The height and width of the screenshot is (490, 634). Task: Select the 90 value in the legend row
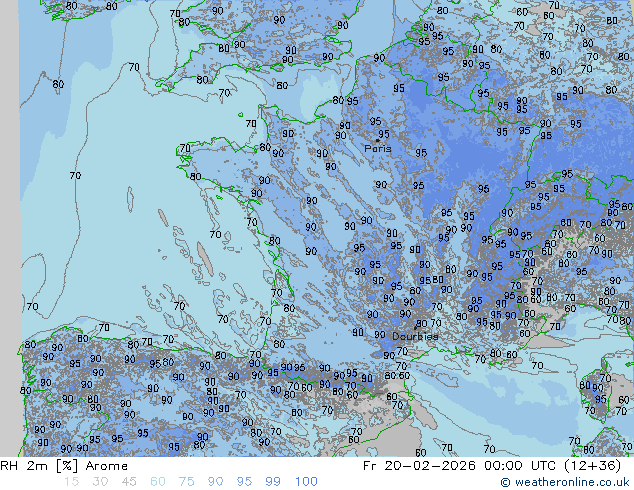pyautogui.click(x=215, y=482)
